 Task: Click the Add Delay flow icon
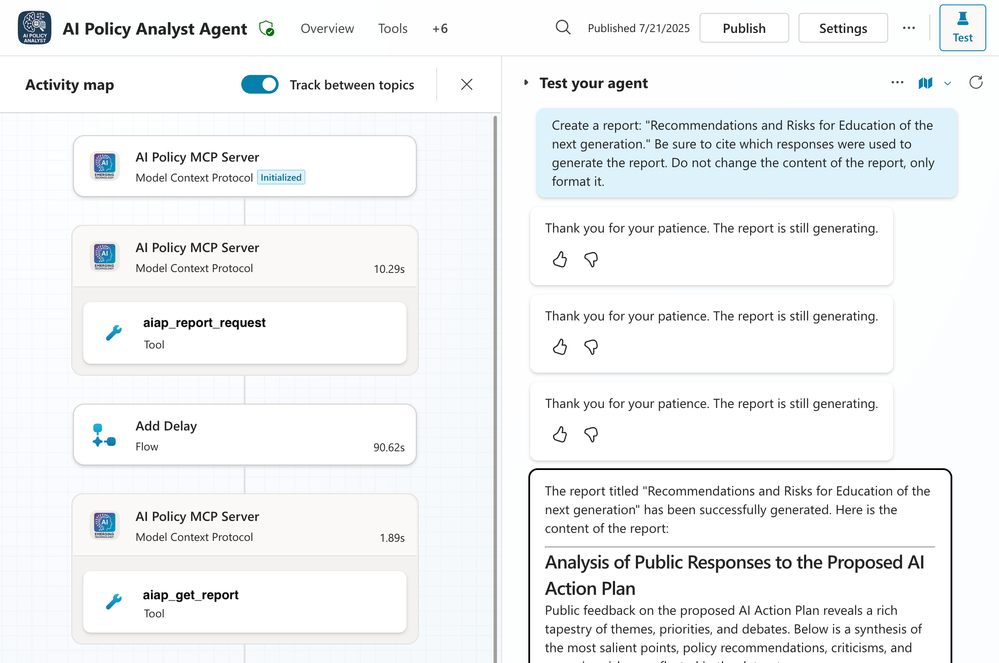[104, 435]
